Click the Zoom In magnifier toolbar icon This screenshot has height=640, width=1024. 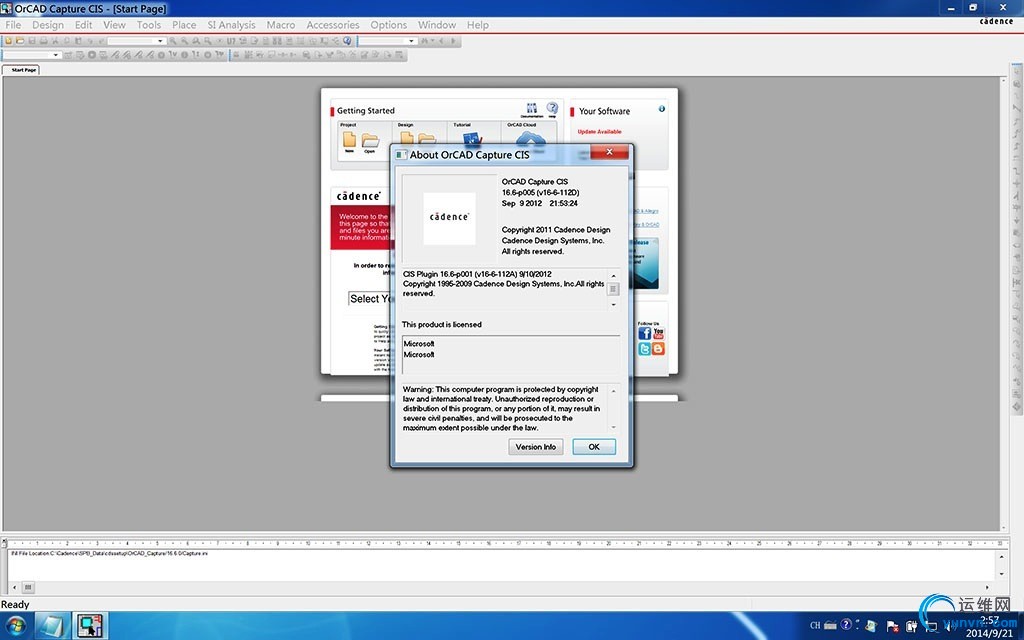point(173,40)
